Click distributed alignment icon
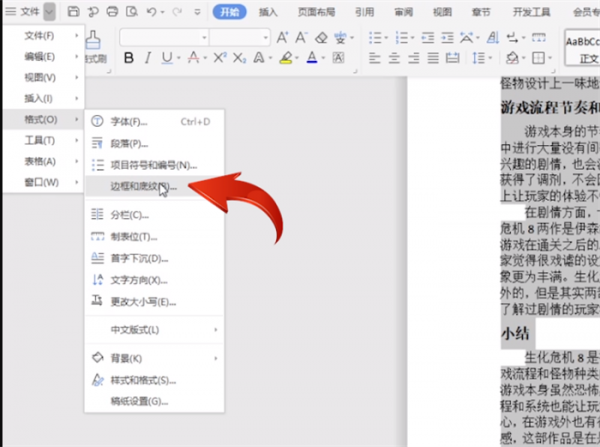 point(453,59)
